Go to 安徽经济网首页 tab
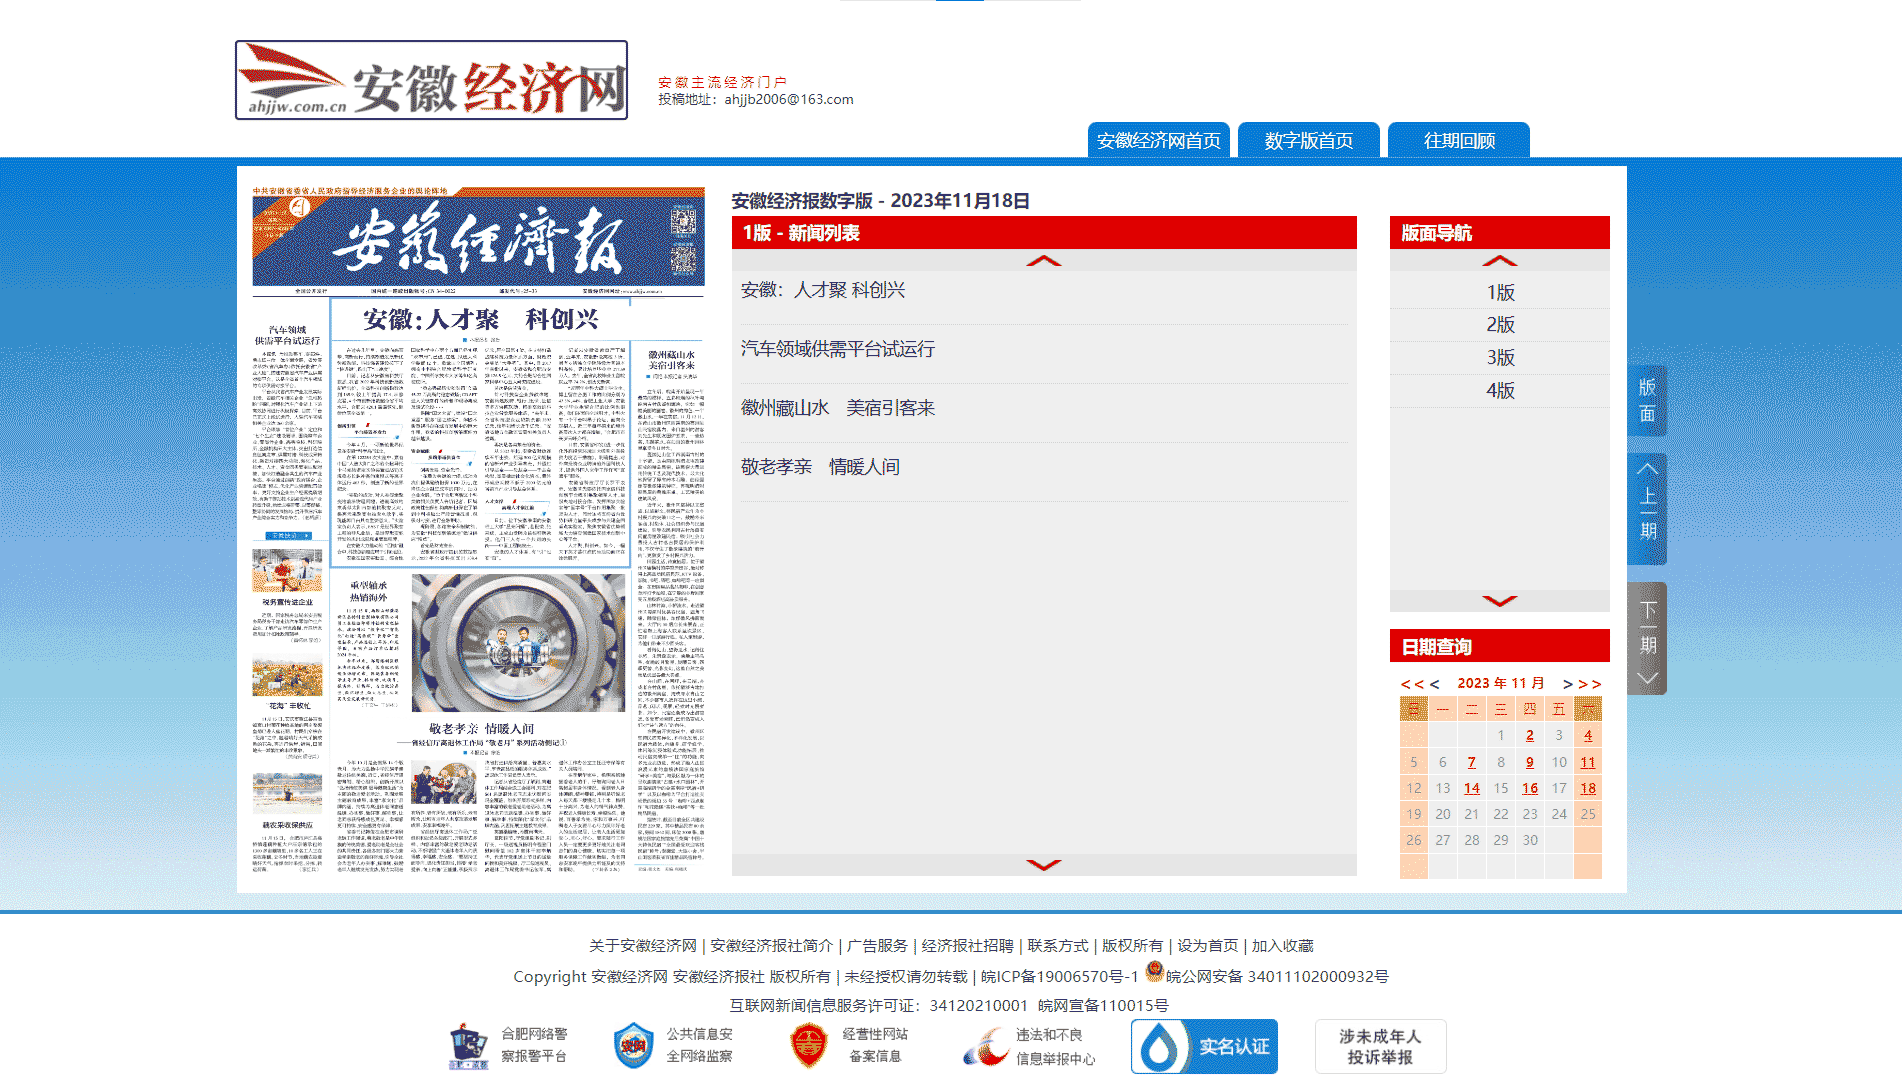 (1158, 140)
